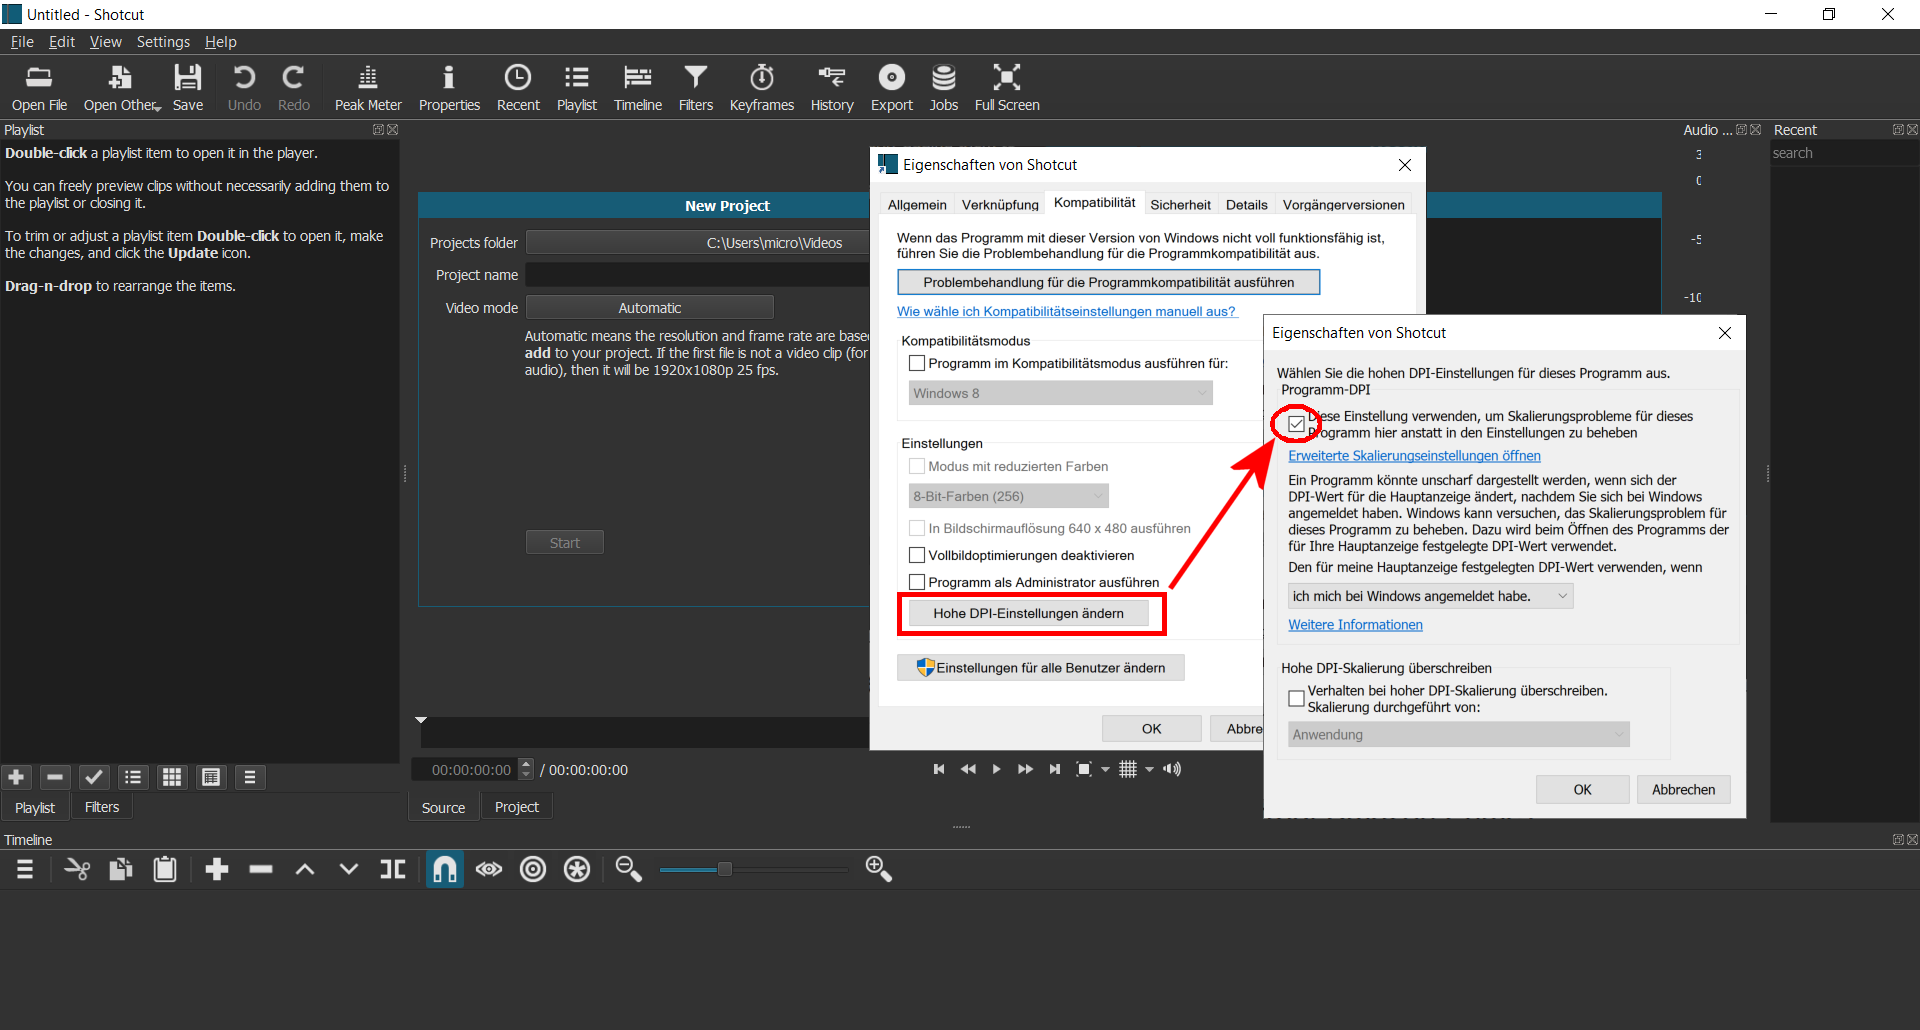Screen dimensions: 1920x1030
Task: Click the split at playhead icon
Action: tap(393, 869)
